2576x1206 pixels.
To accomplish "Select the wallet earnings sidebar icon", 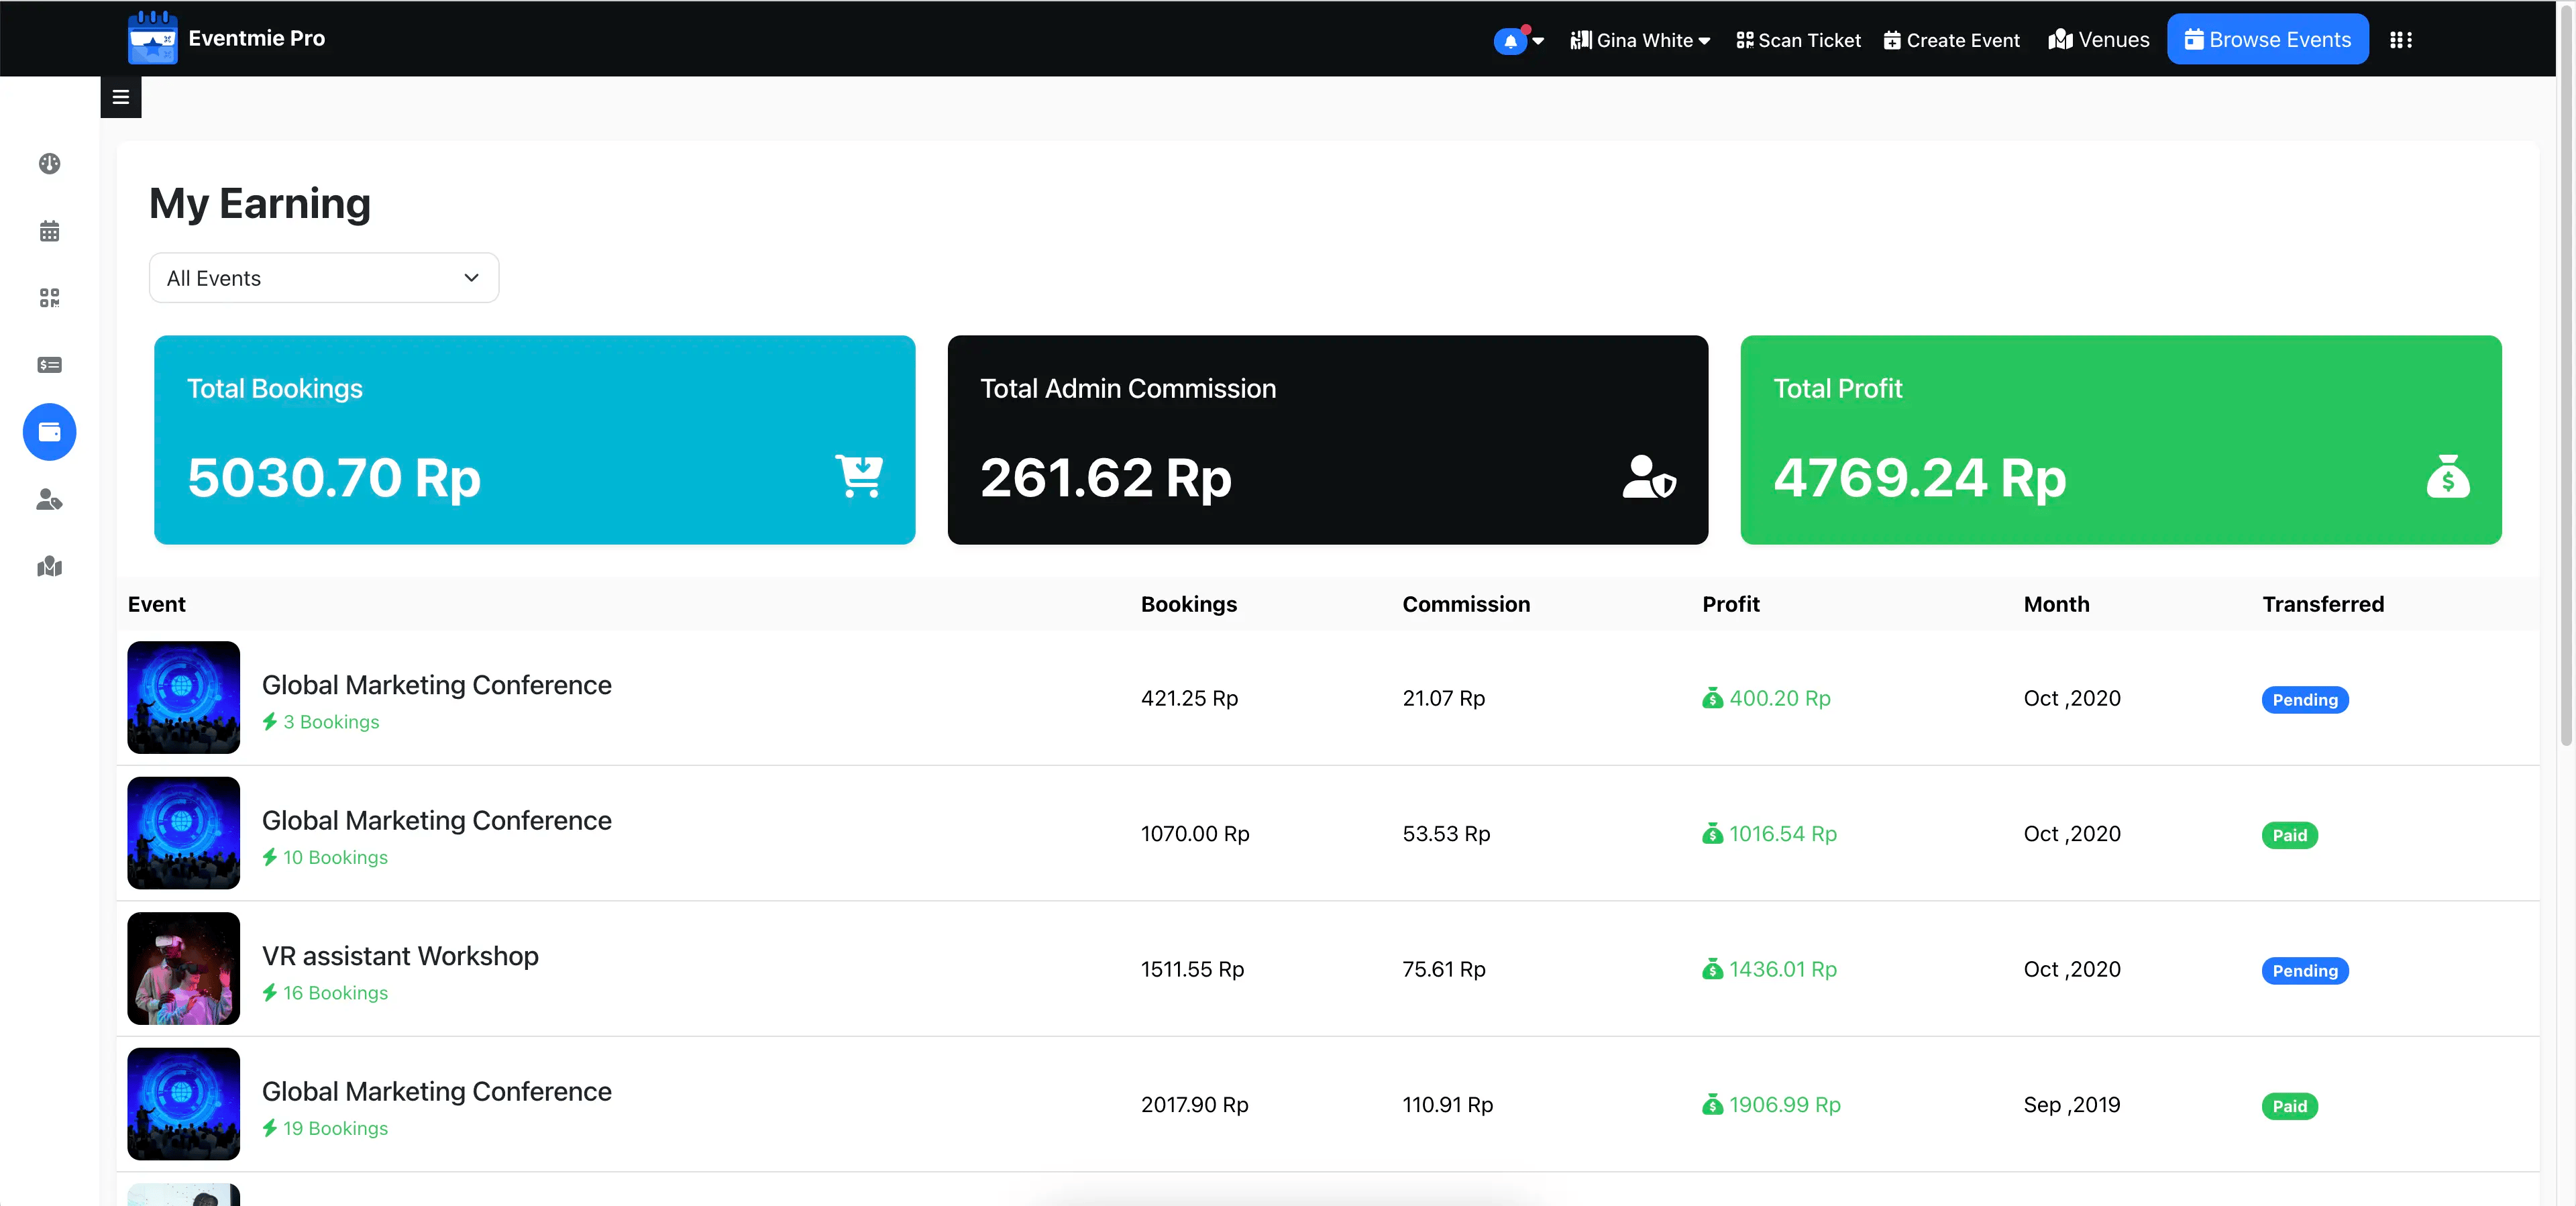I will pyautogui.click(x=49, y=432).
